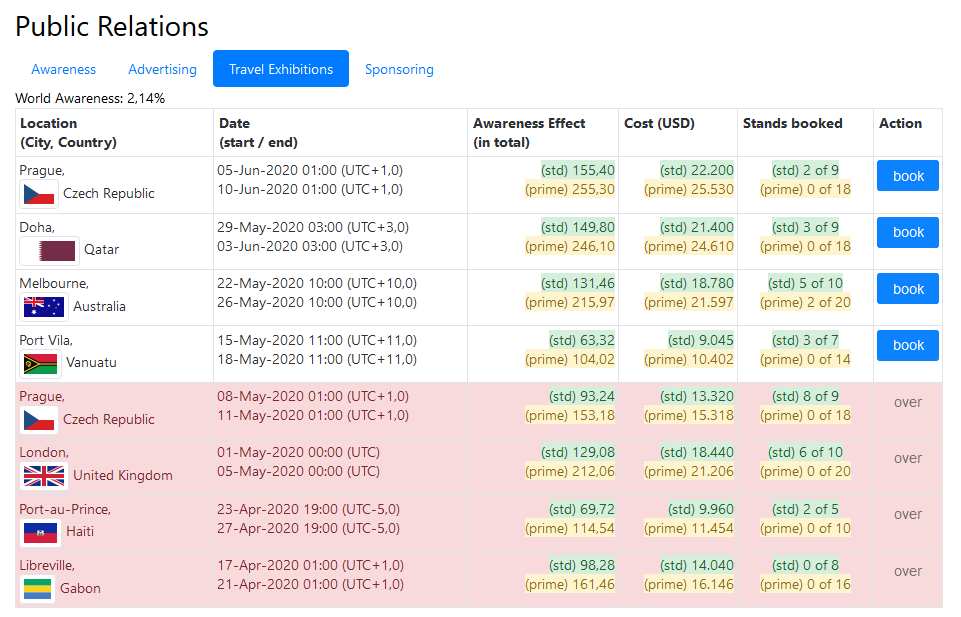Click '(prime) 10.402' Port Vila cost
The width and height of the screenshot is (961, 617).
pyautogui.click(x=688, y=359)
